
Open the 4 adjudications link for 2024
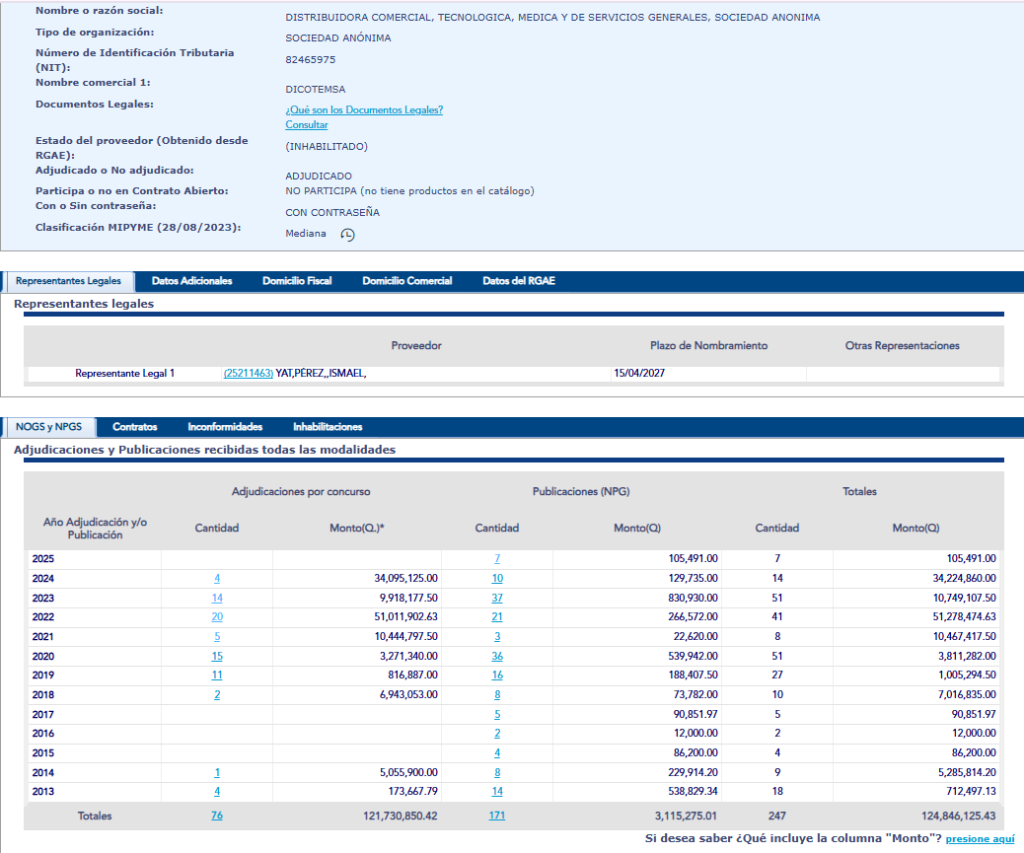(217, 578)
